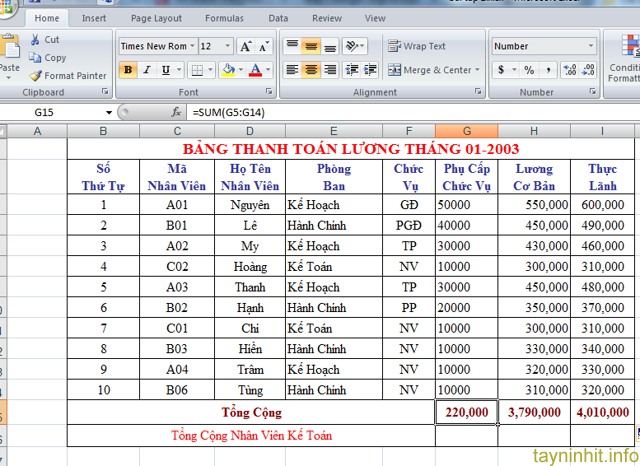The image size is (640, 466).
Task: Toggle Bold formatting
Action: click(x=128, y=70)
